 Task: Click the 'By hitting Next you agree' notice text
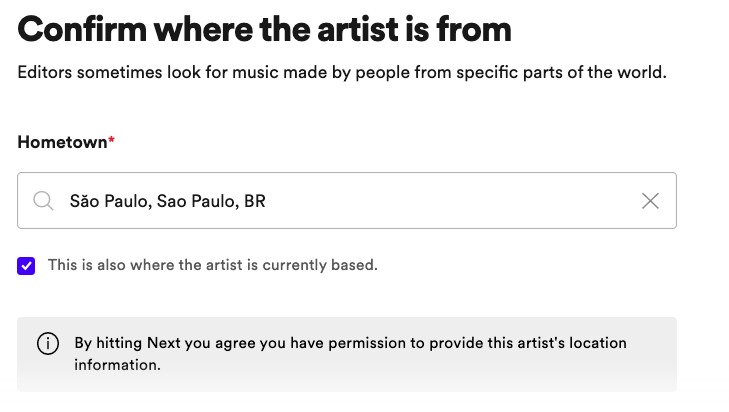point(180,343)
